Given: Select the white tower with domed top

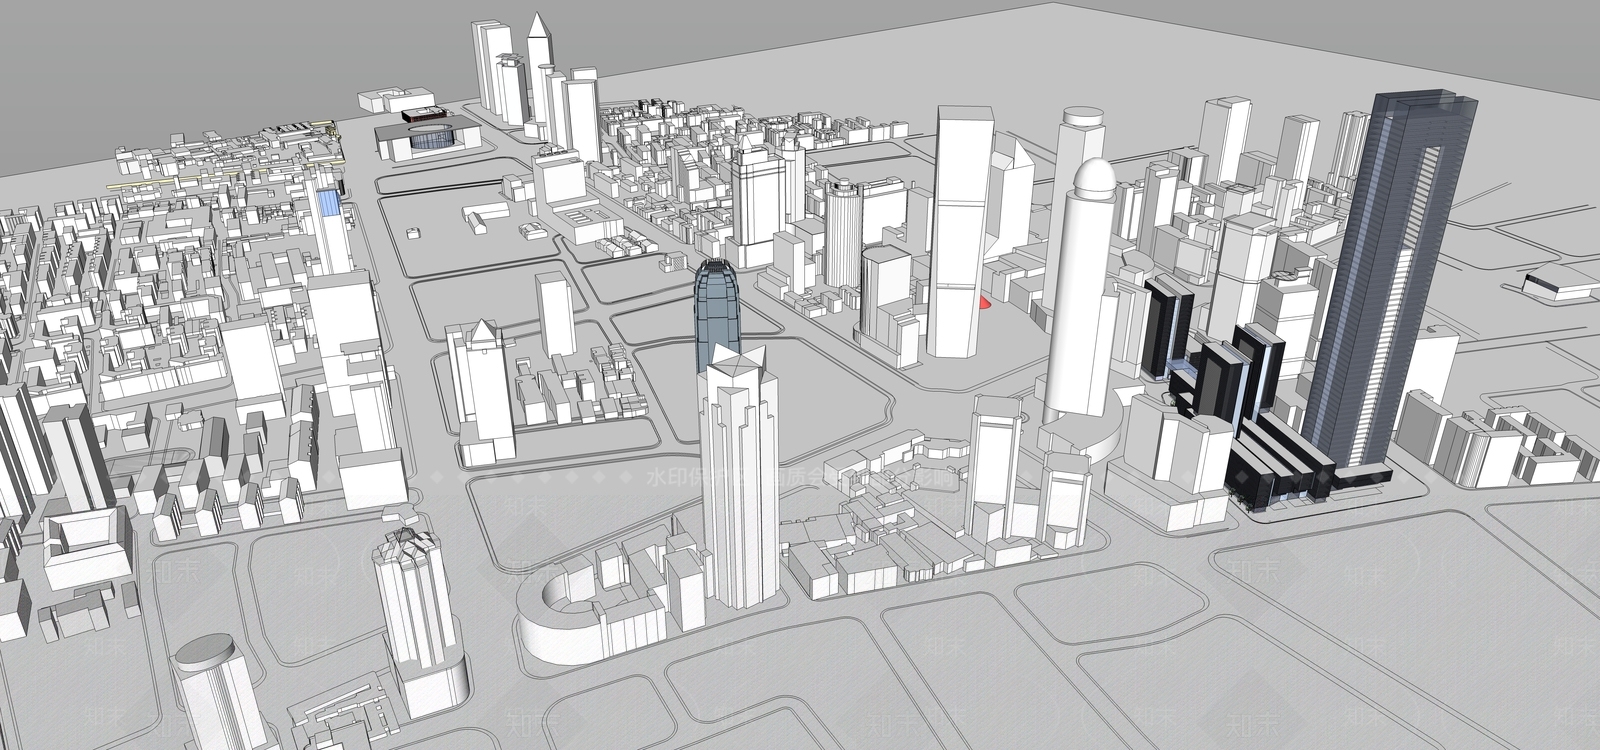Looking at the screenshot, I should pyautogui.click(x=1080, y=290).
